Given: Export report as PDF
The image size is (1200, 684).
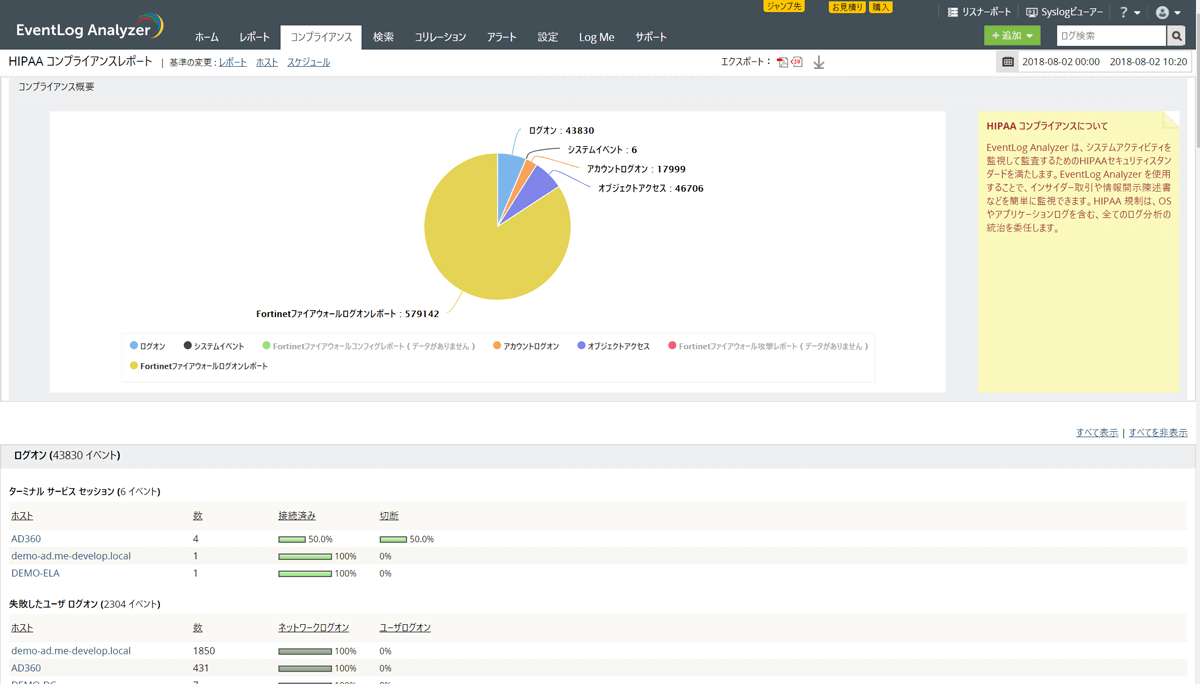Looking at the screenshot, I should pos(783,61).
